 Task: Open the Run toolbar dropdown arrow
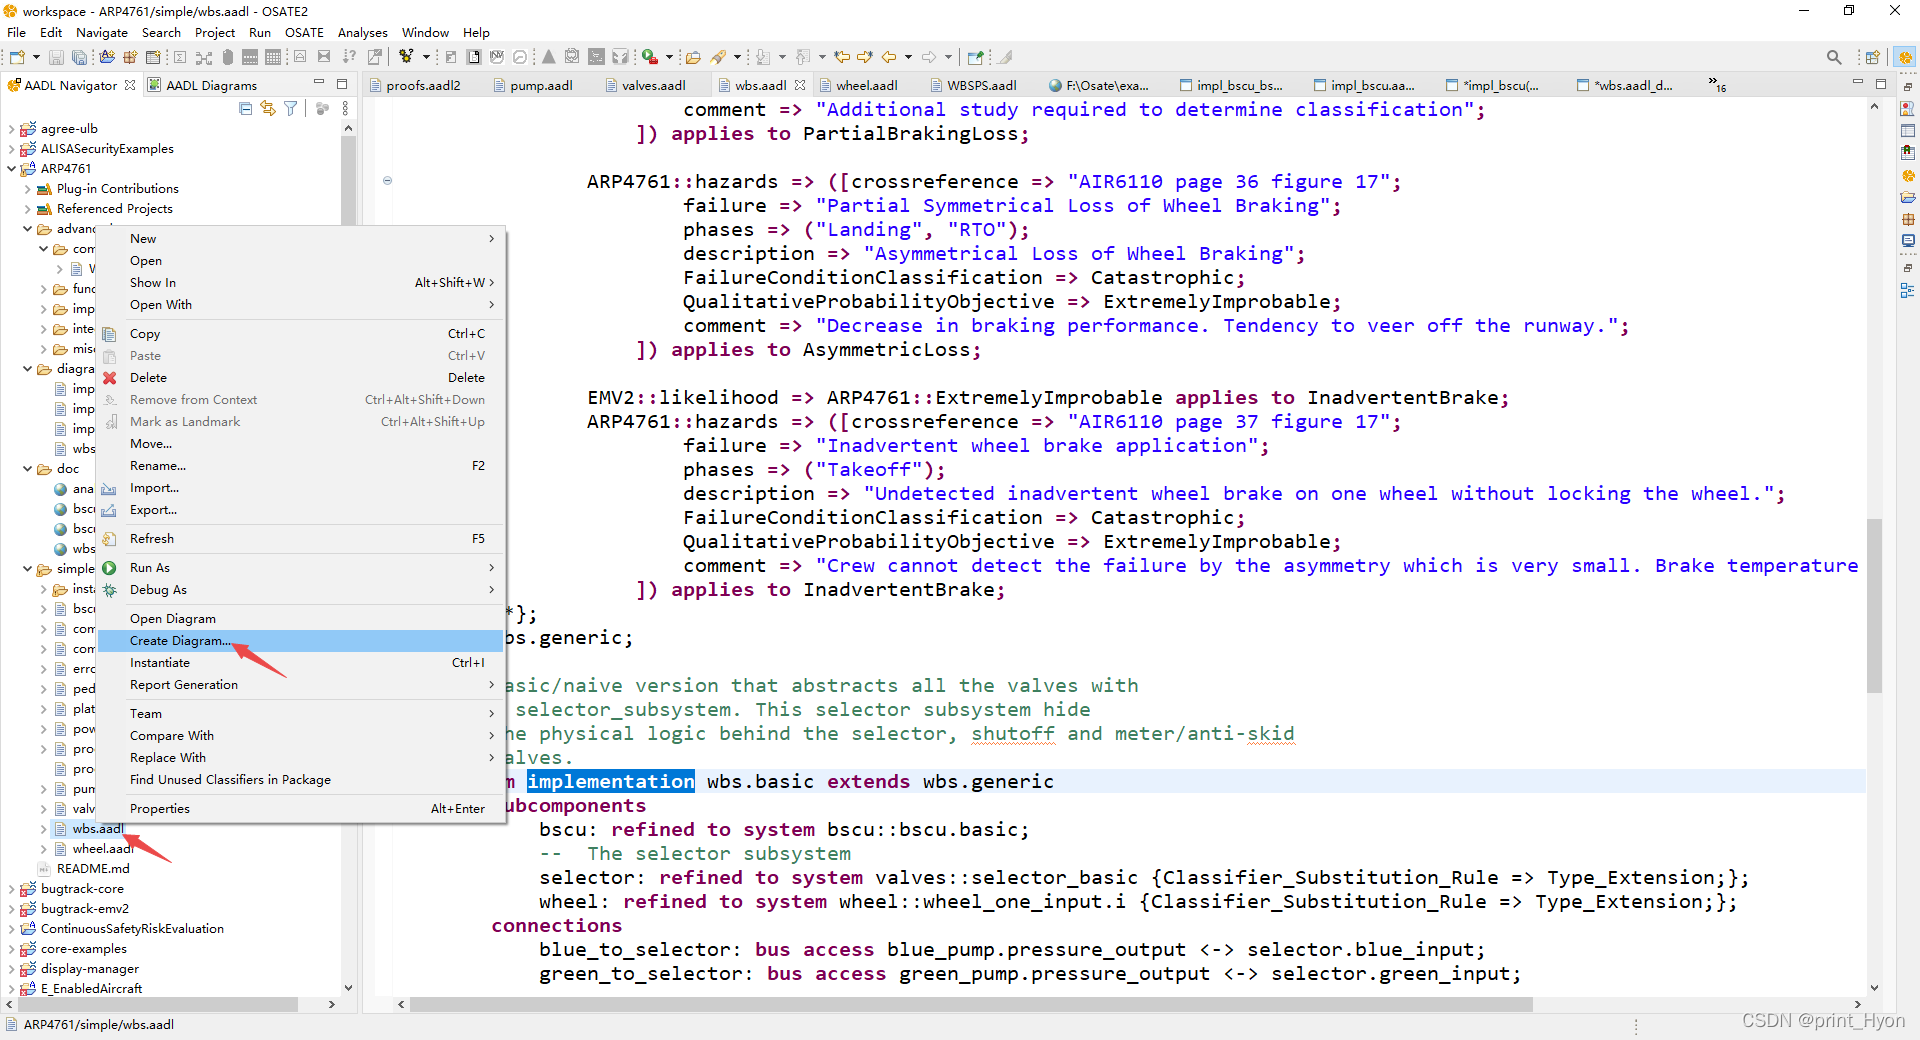click(x=668, y=57)
